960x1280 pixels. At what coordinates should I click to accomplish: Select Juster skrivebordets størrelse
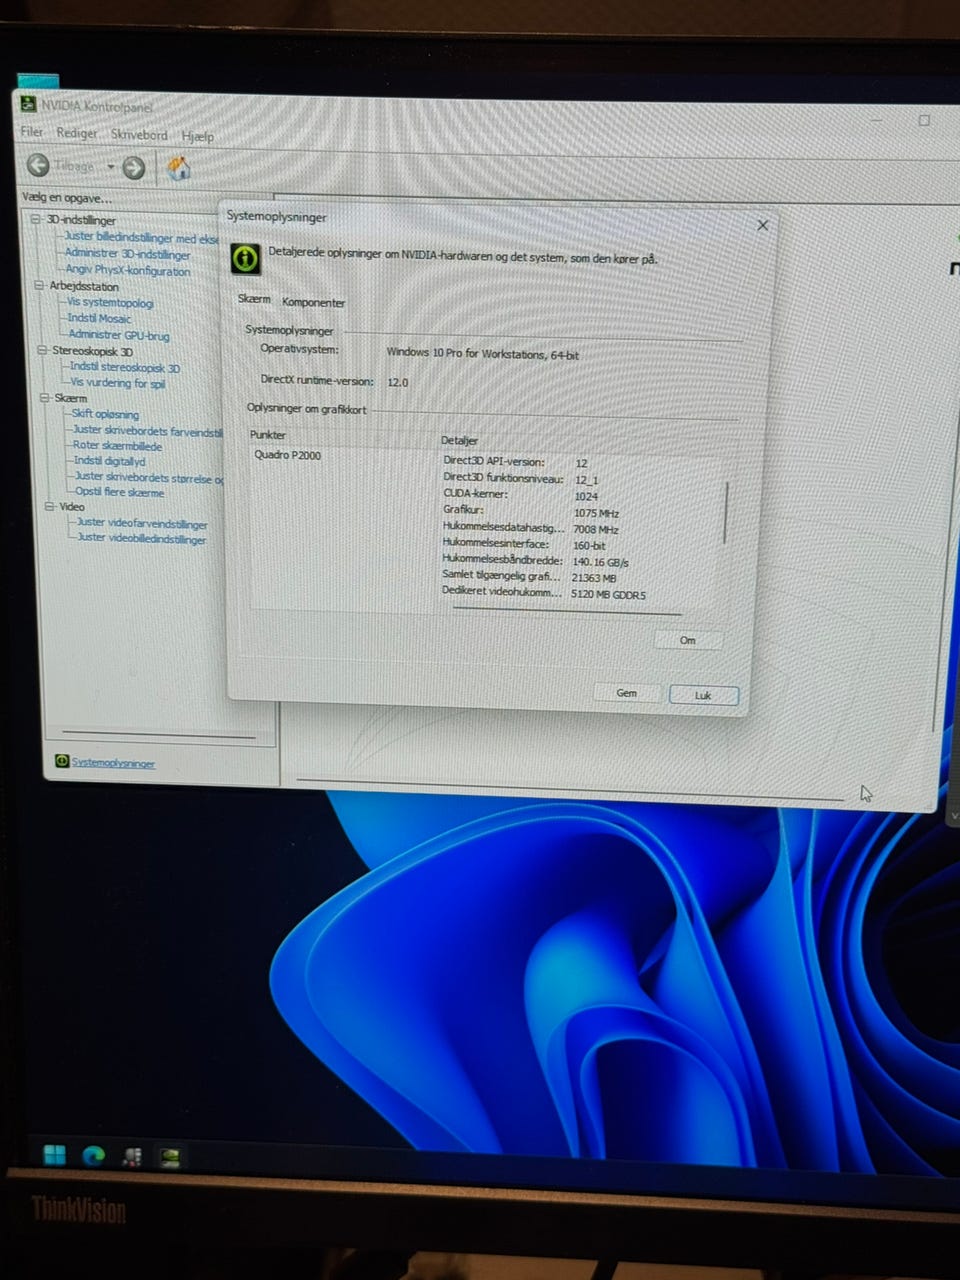(x=149, y=478)
